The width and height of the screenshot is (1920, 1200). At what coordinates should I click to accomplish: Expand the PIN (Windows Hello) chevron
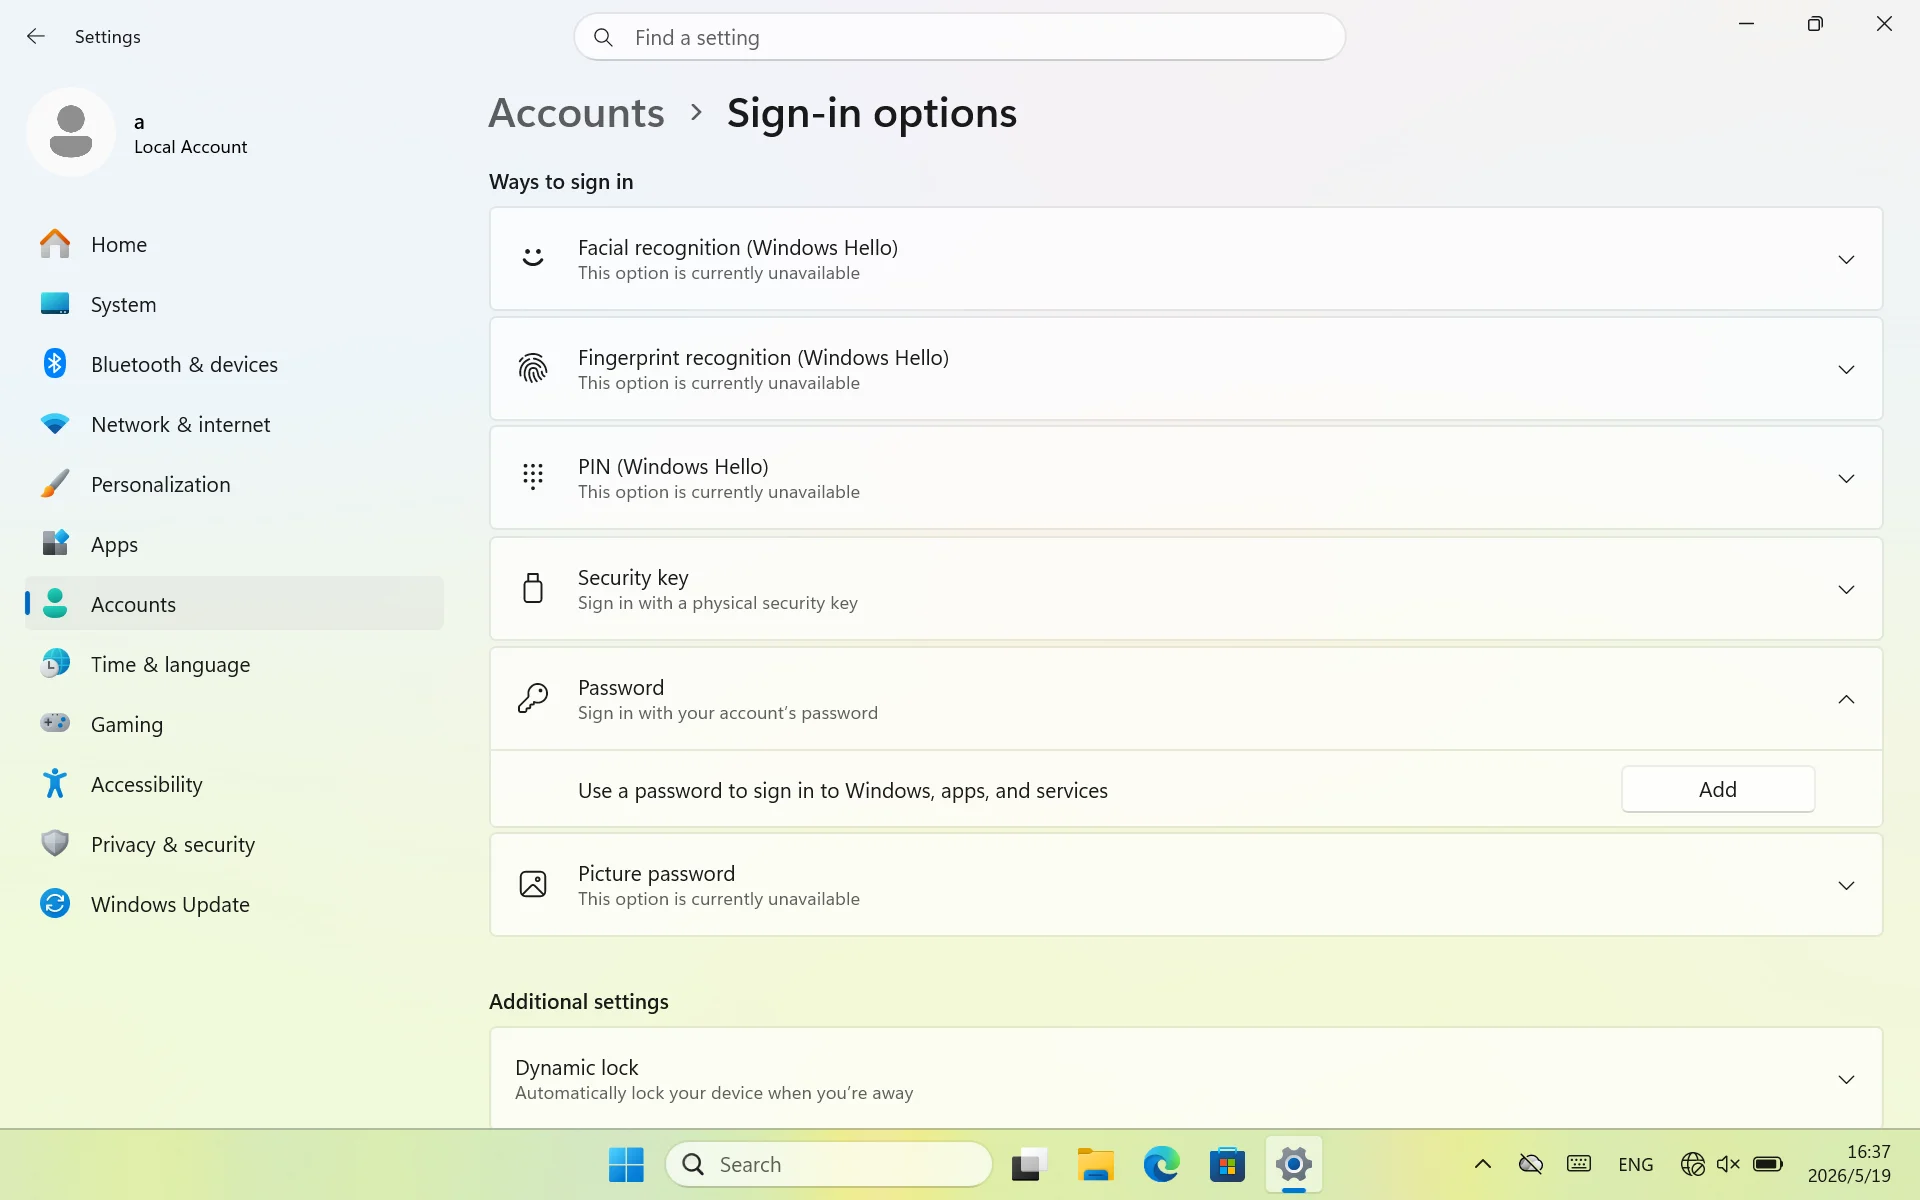coord(1846,478)
